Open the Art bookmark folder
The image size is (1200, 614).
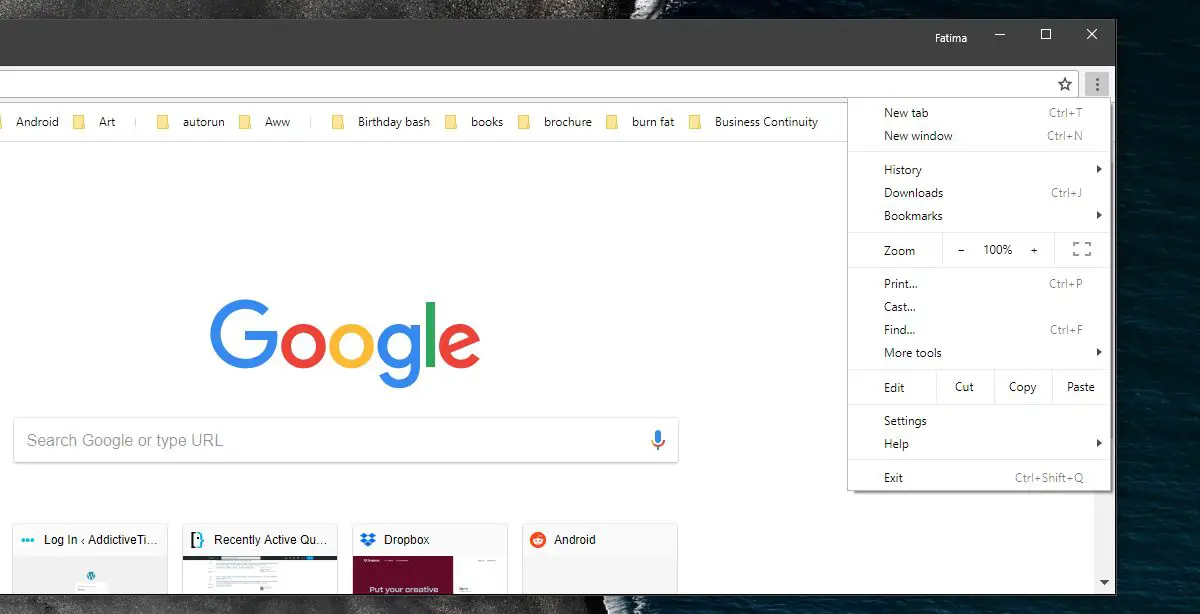[95, 122]
